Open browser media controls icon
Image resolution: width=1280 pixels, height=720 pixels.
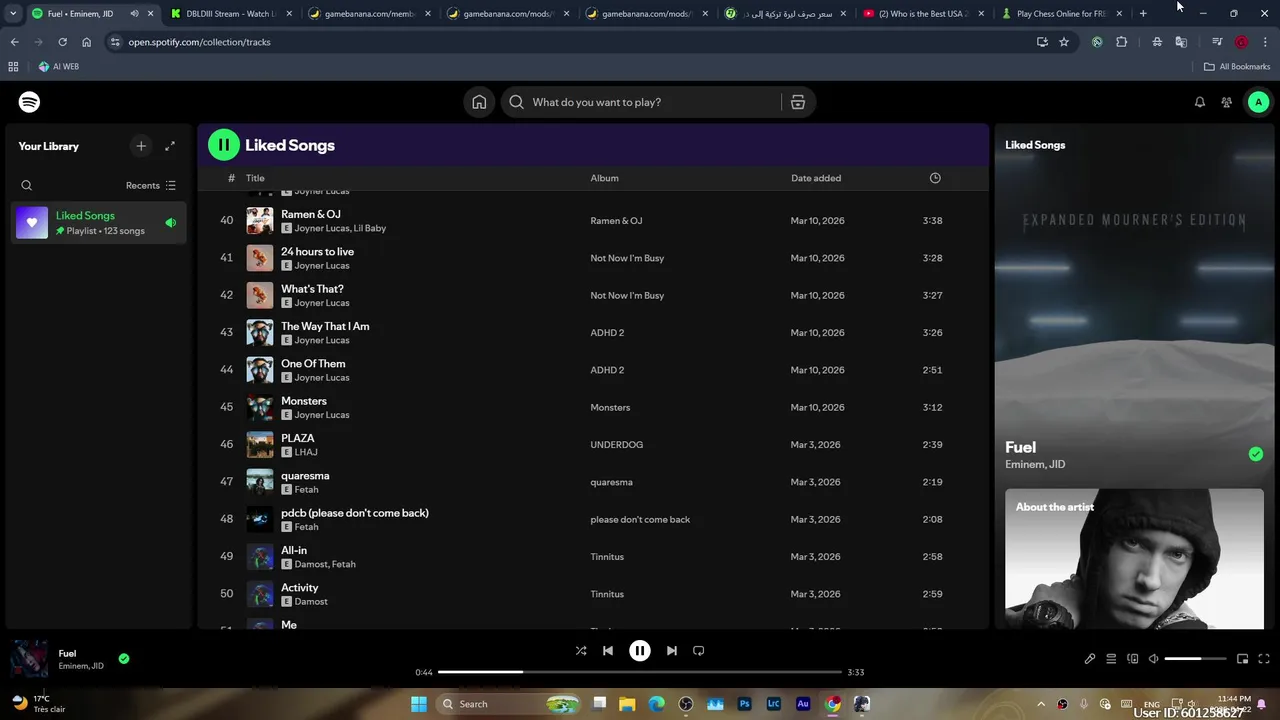1217,42
